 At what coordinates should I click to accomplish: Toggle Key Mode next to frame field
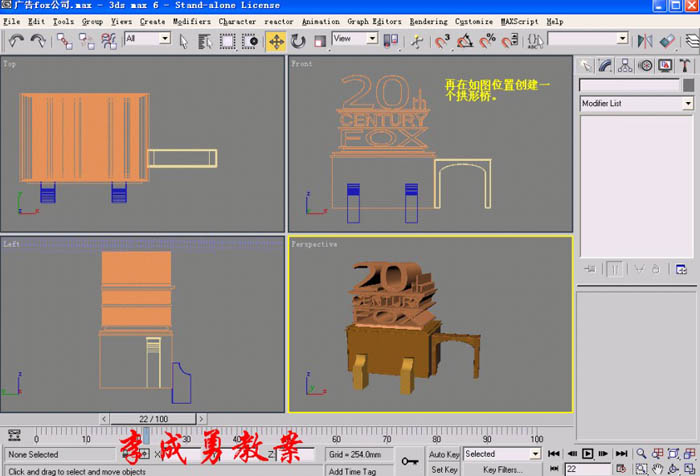click(x=554, y=468)
